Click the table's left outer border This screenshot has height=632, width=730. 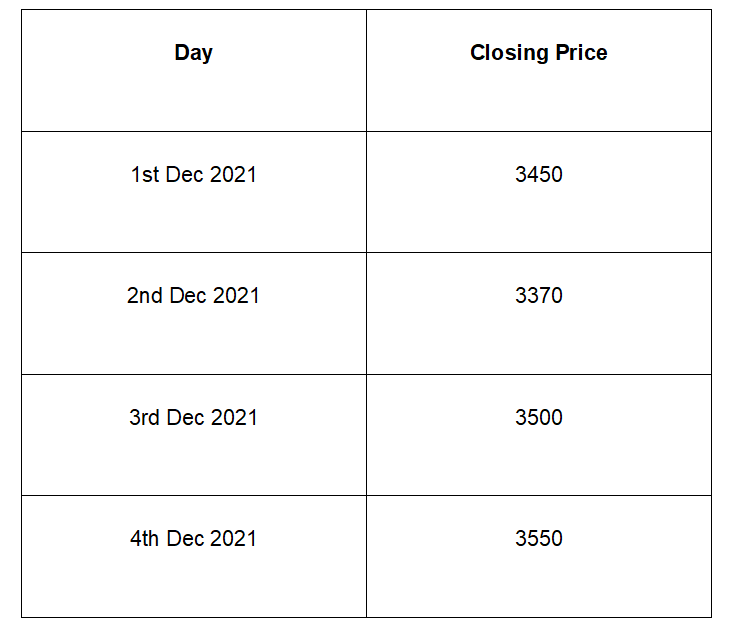(21, 320)
